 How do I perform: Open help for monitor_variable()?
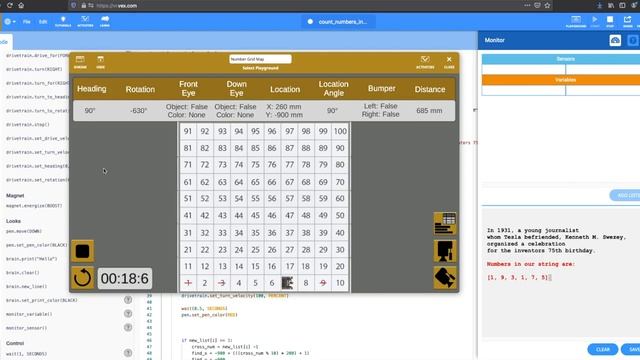(128, 314)
